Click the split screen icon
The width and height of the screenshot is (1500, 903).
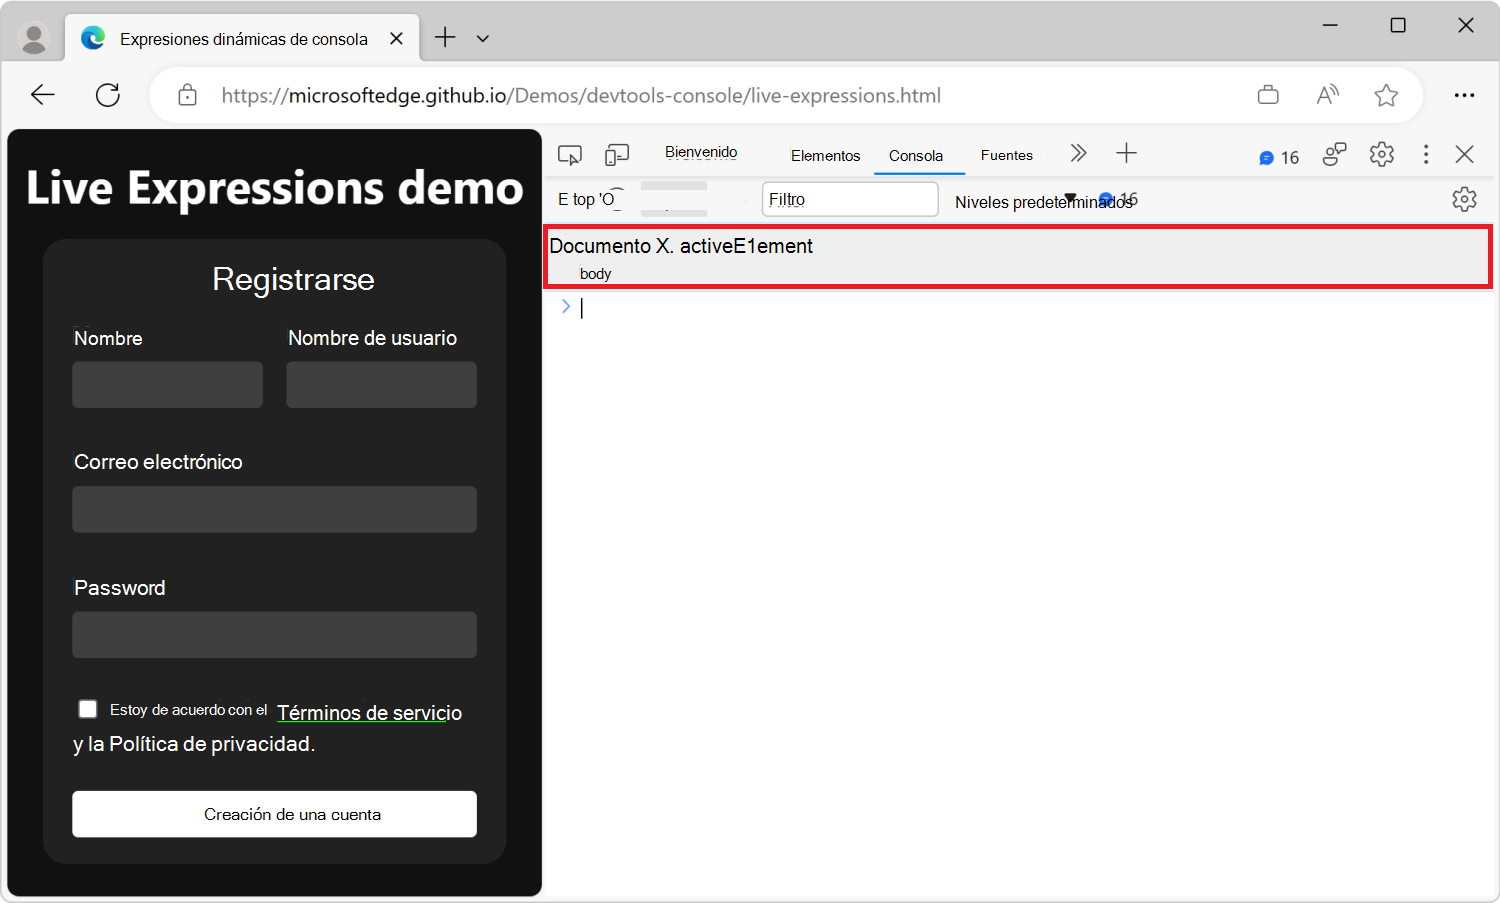pyautogui.click(x=1268, y=94)
